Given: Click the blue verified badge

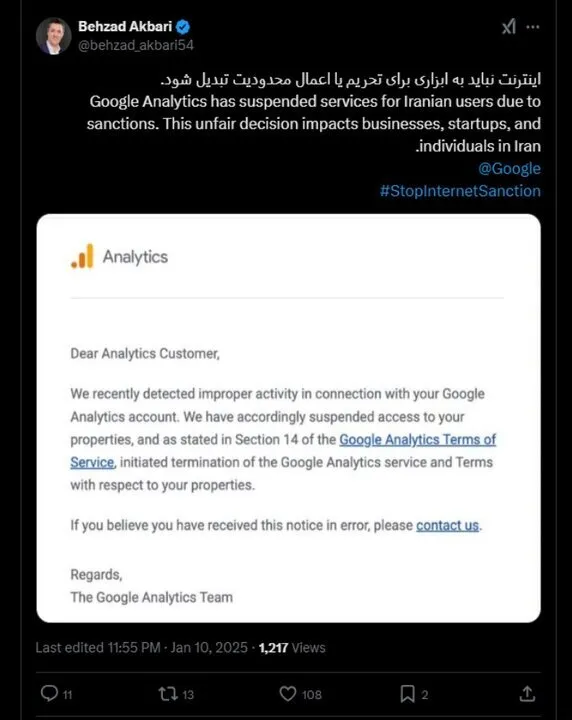Looking at the screenshot, I should pyautogui.click(x=183, y=27).
